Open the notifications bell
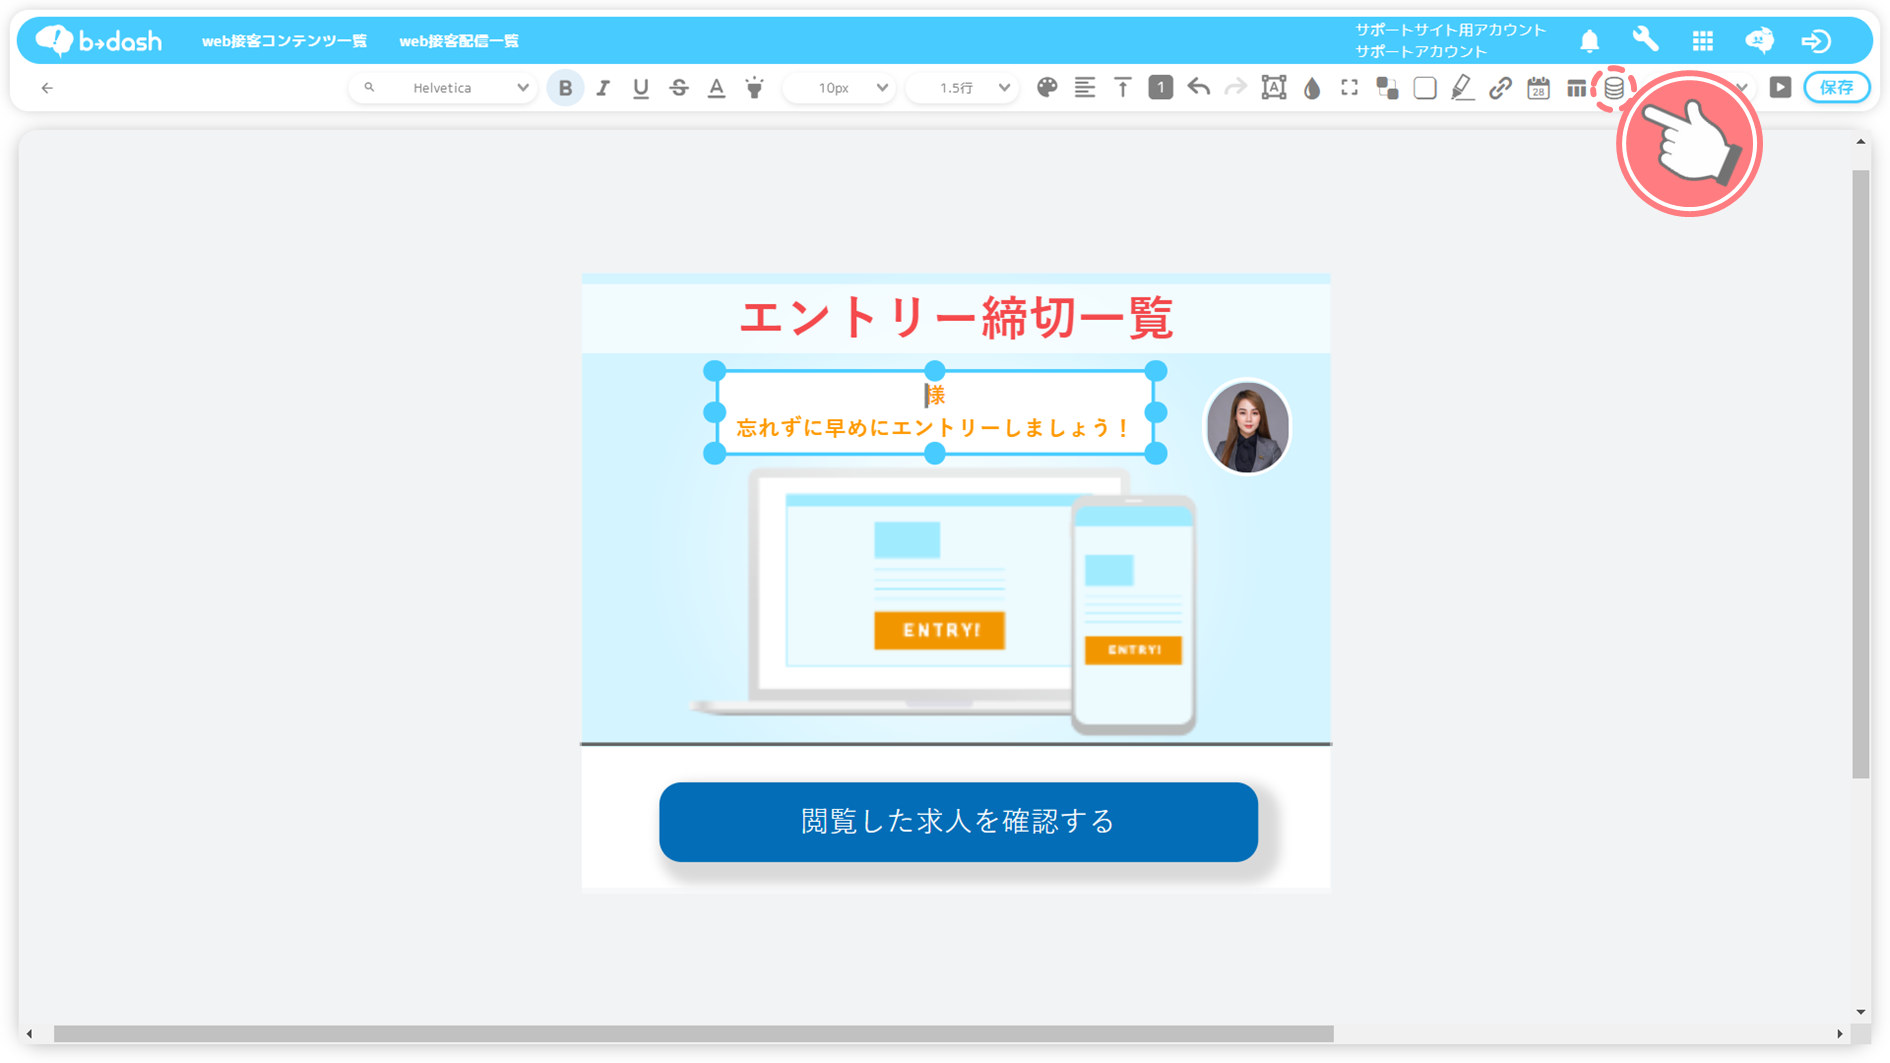The height and width of the screenshot is (1063, 1890). [x=1589, y=41]
